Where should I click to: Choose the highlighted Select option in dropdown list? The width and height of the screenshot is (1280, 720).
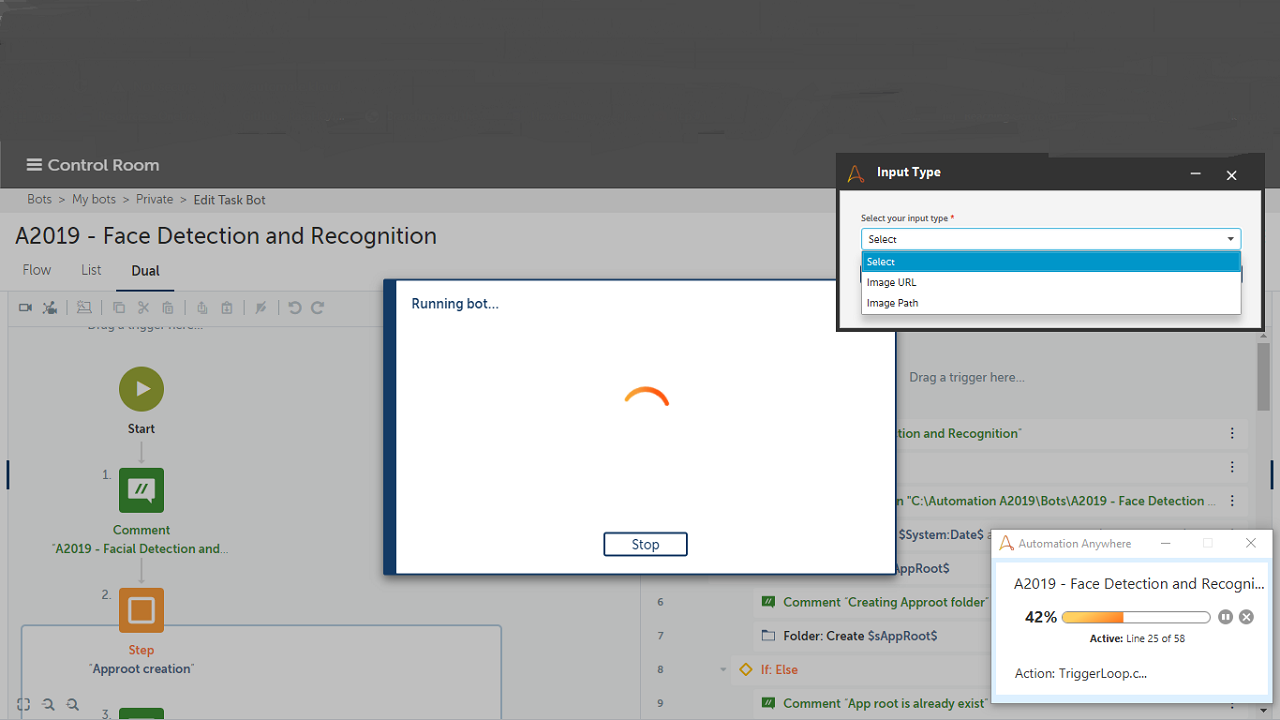pyautogui.click(x=1051, y=262)
